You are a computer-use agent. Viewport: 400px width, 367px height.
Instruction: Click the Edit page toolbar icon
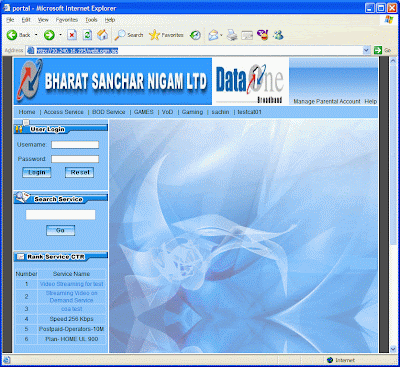pos(247,35)
